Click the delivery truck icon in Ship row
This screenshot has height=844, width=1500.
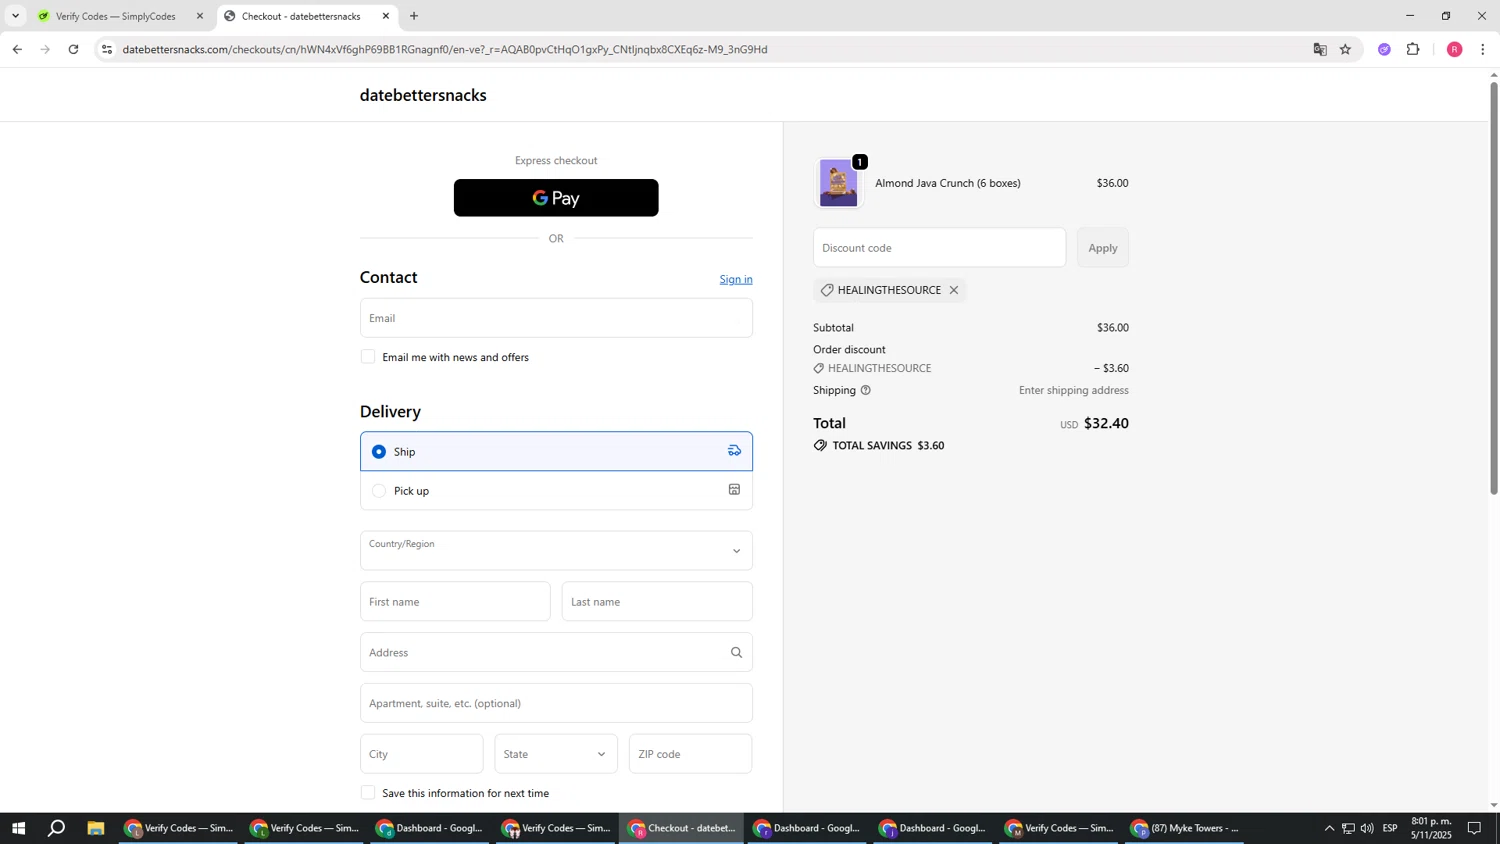click(x=734, y=451)
